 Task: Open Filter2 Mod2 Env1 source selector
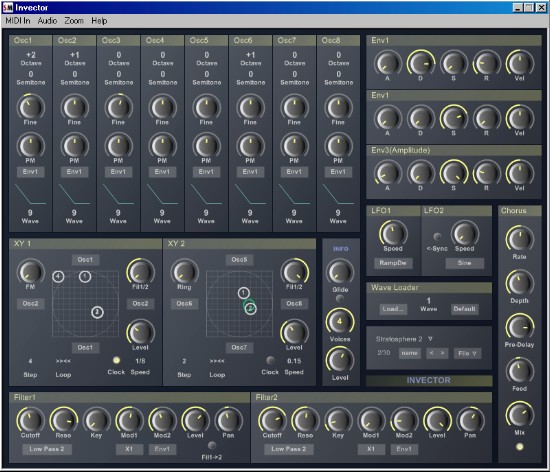(404, 449)
